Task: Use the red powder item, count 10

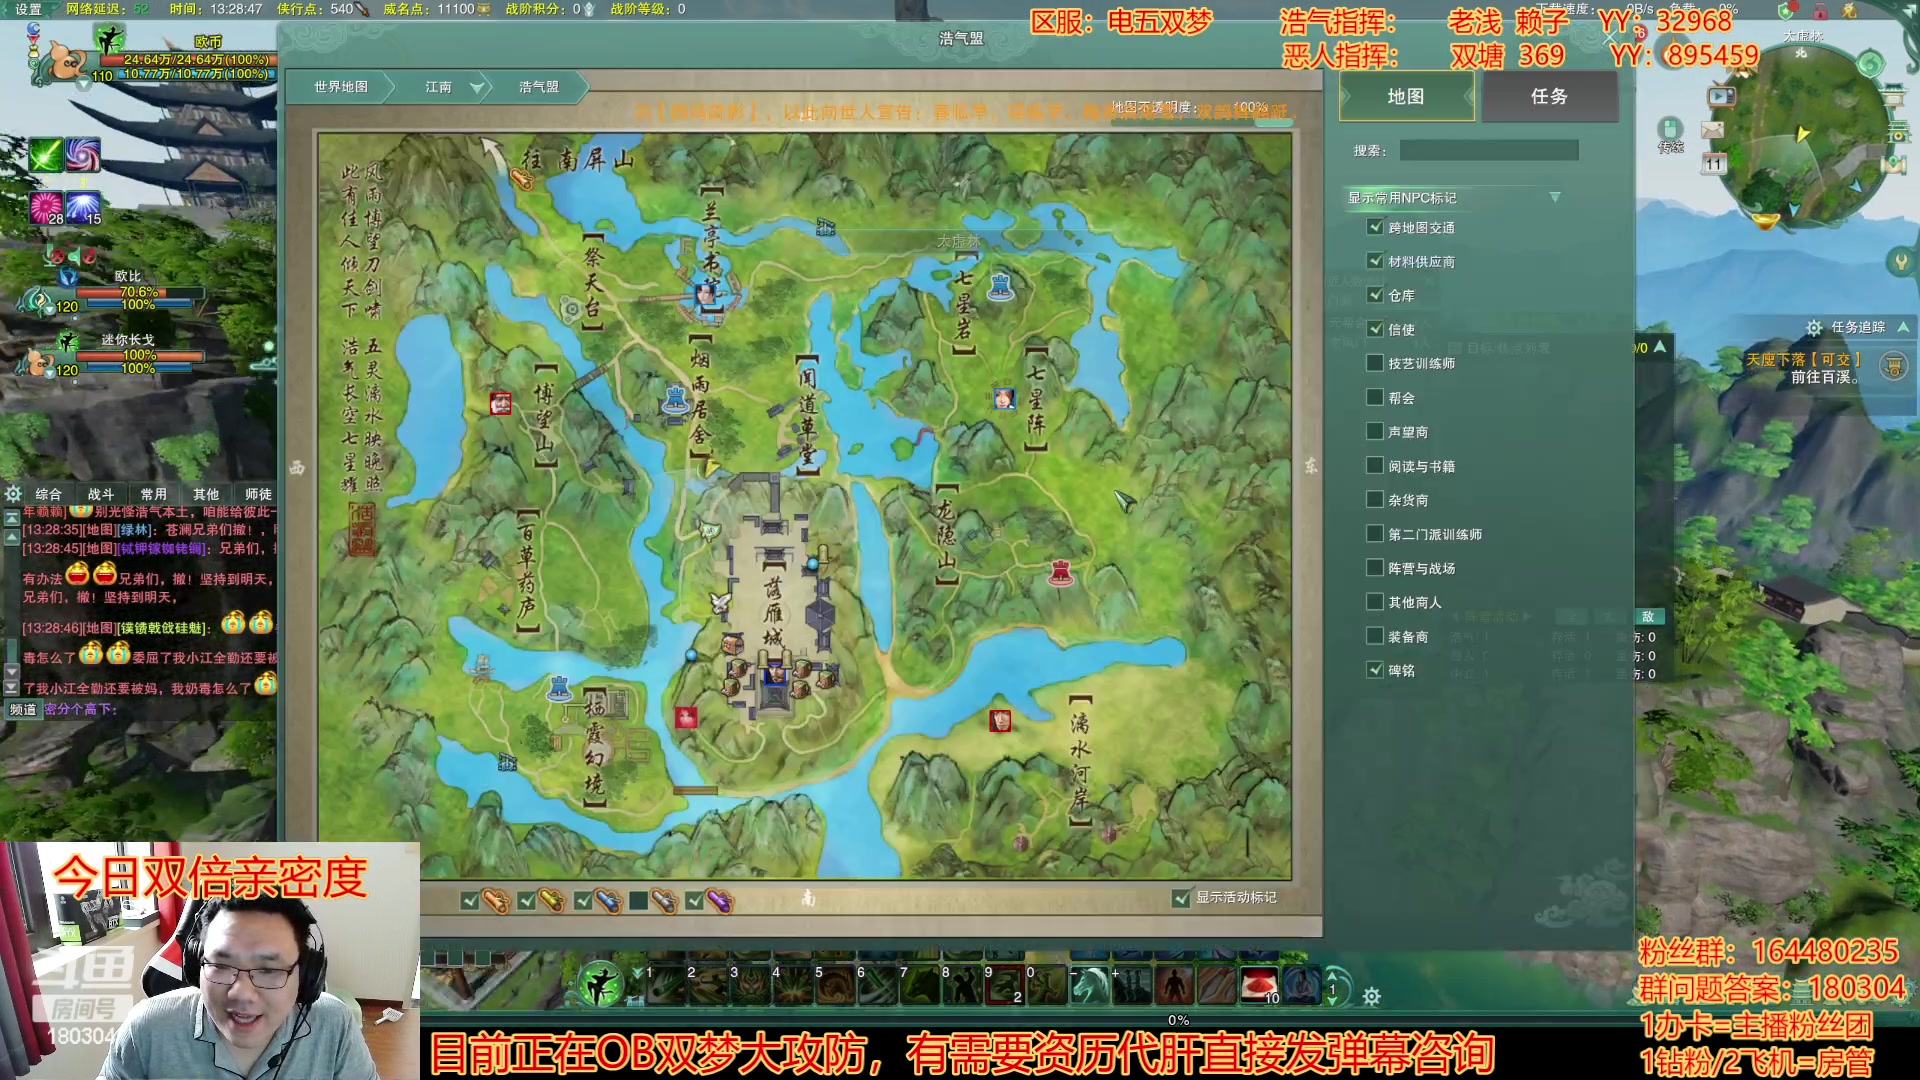Action: [1259, 985]
